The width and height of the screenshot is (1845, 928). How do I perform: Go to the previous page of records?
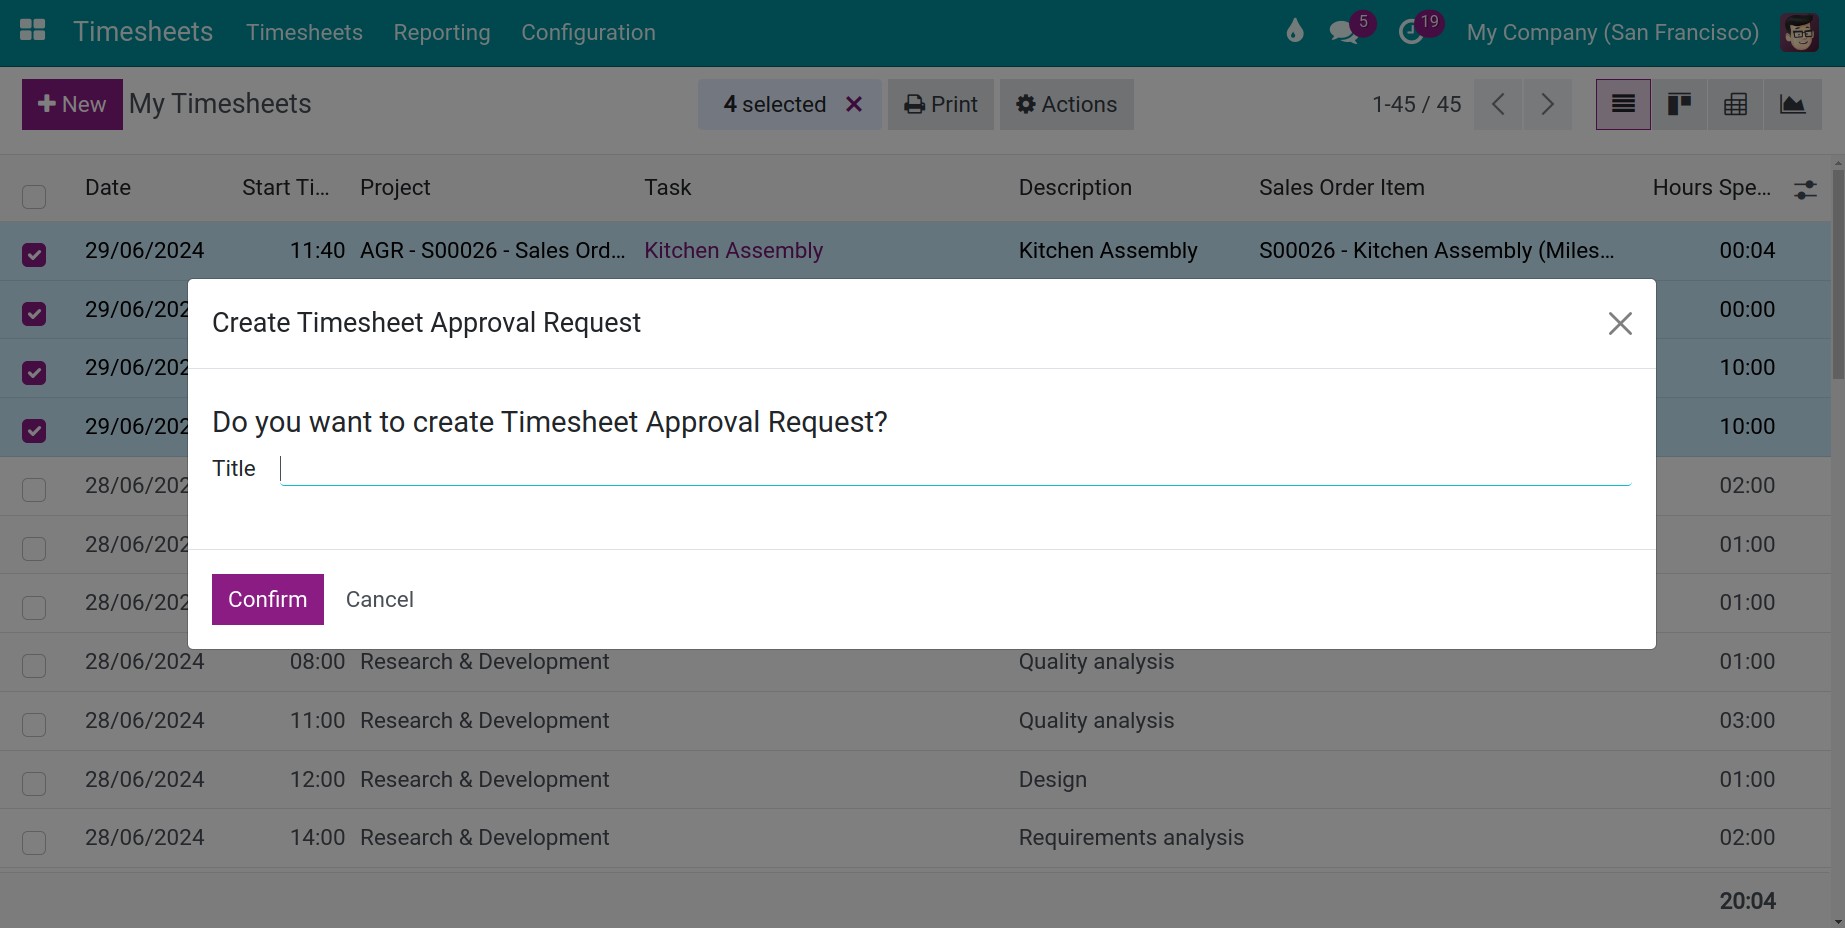(x=1498, y=104)
